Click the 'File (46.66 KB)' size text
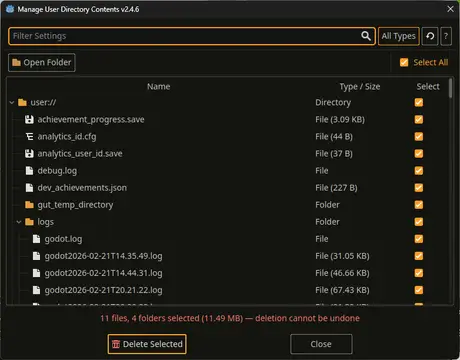The width and height of the screenshot is (460, 360). pyautogui.click(x=342, y=273)
